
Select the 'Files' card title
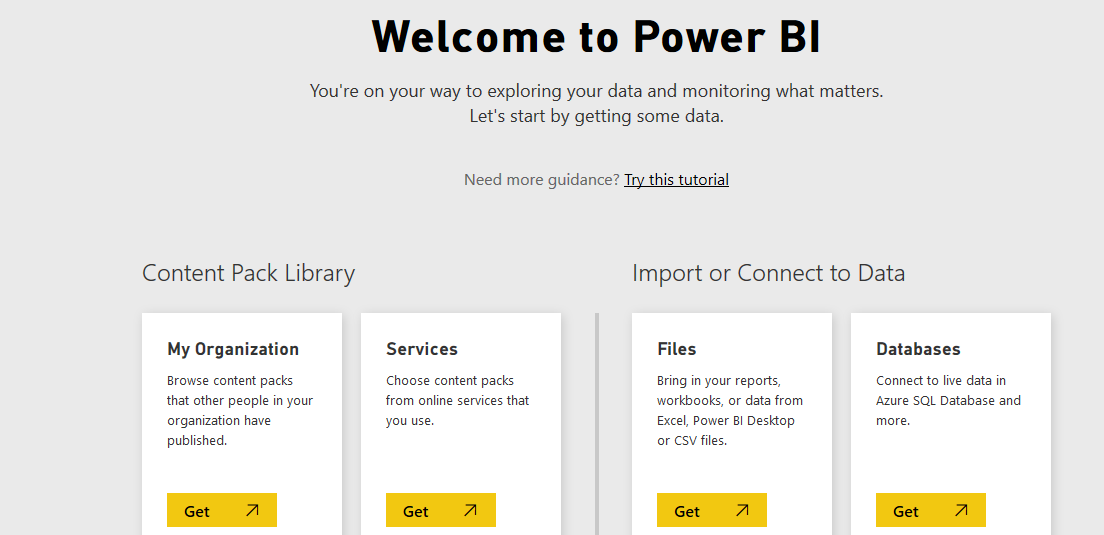pyautogui.click(x=677, y=349)
